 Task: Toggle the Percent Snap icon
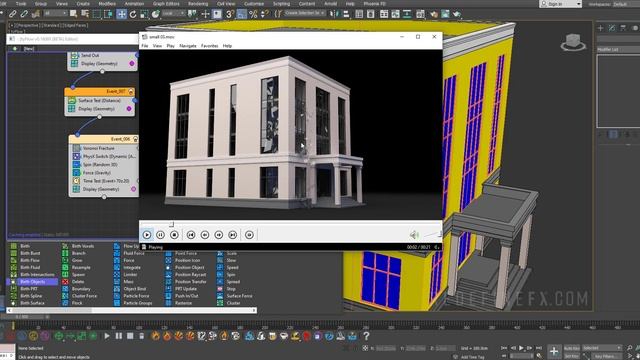253,14
